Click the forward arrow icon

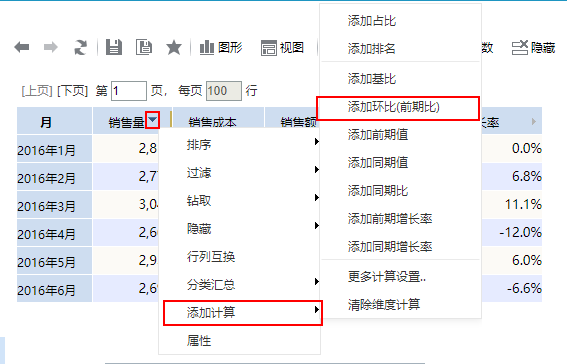click(51, 47)
